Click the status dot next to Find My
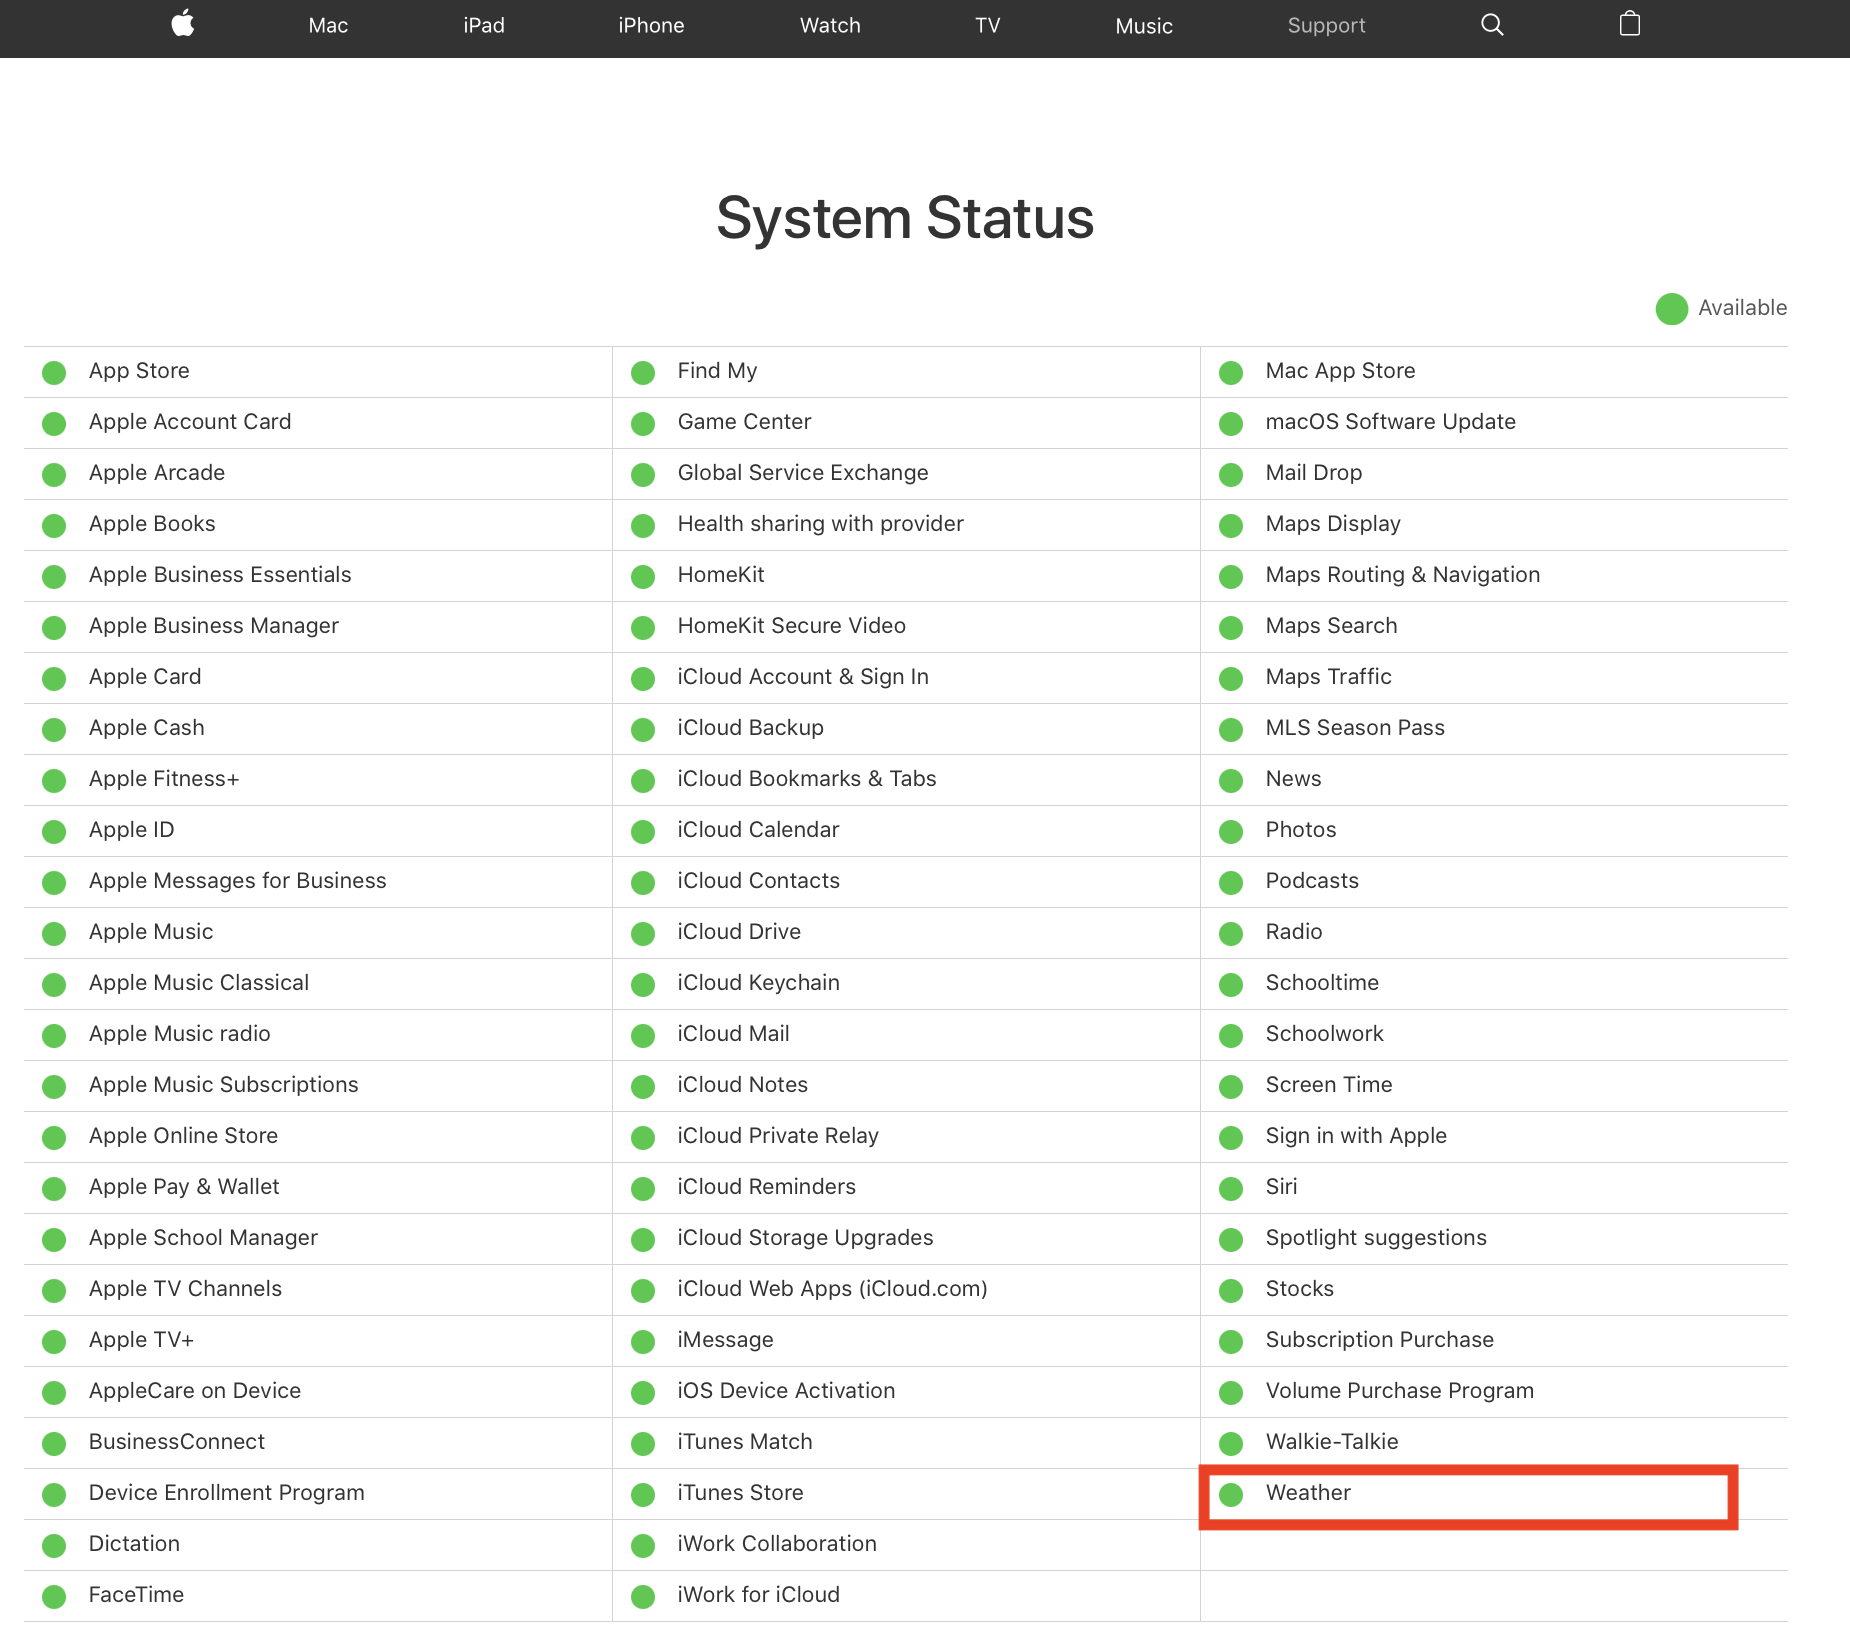The width and height of the screenshot is (1850, 1650). (643, 373)
